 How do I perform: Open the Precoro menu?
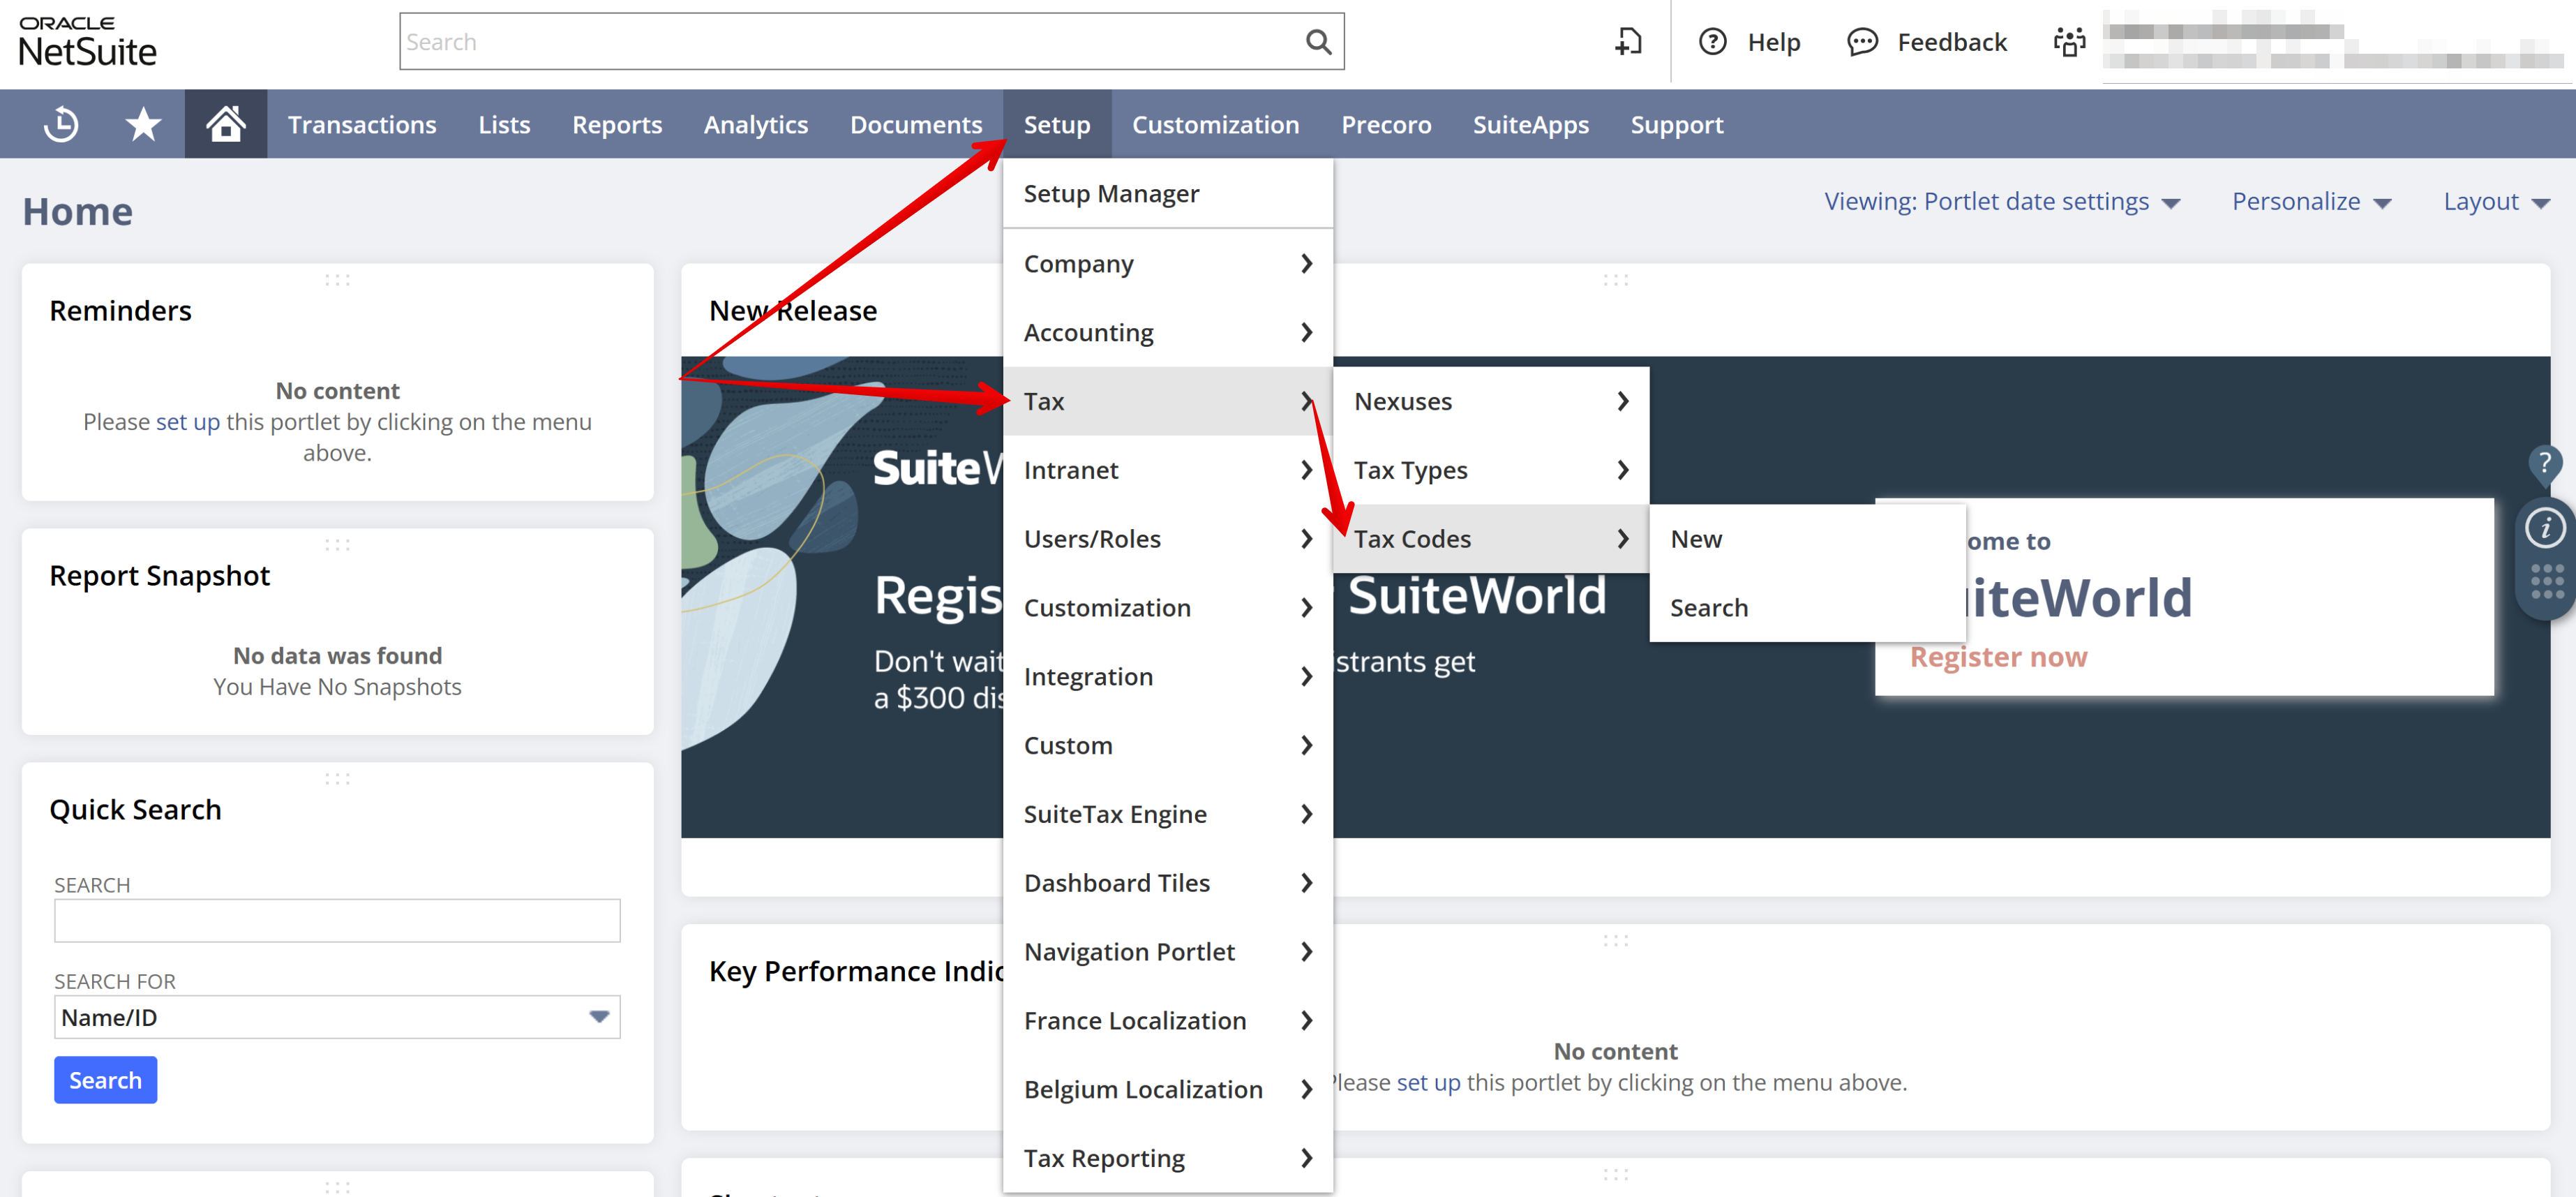click(x=1386, y=125)
